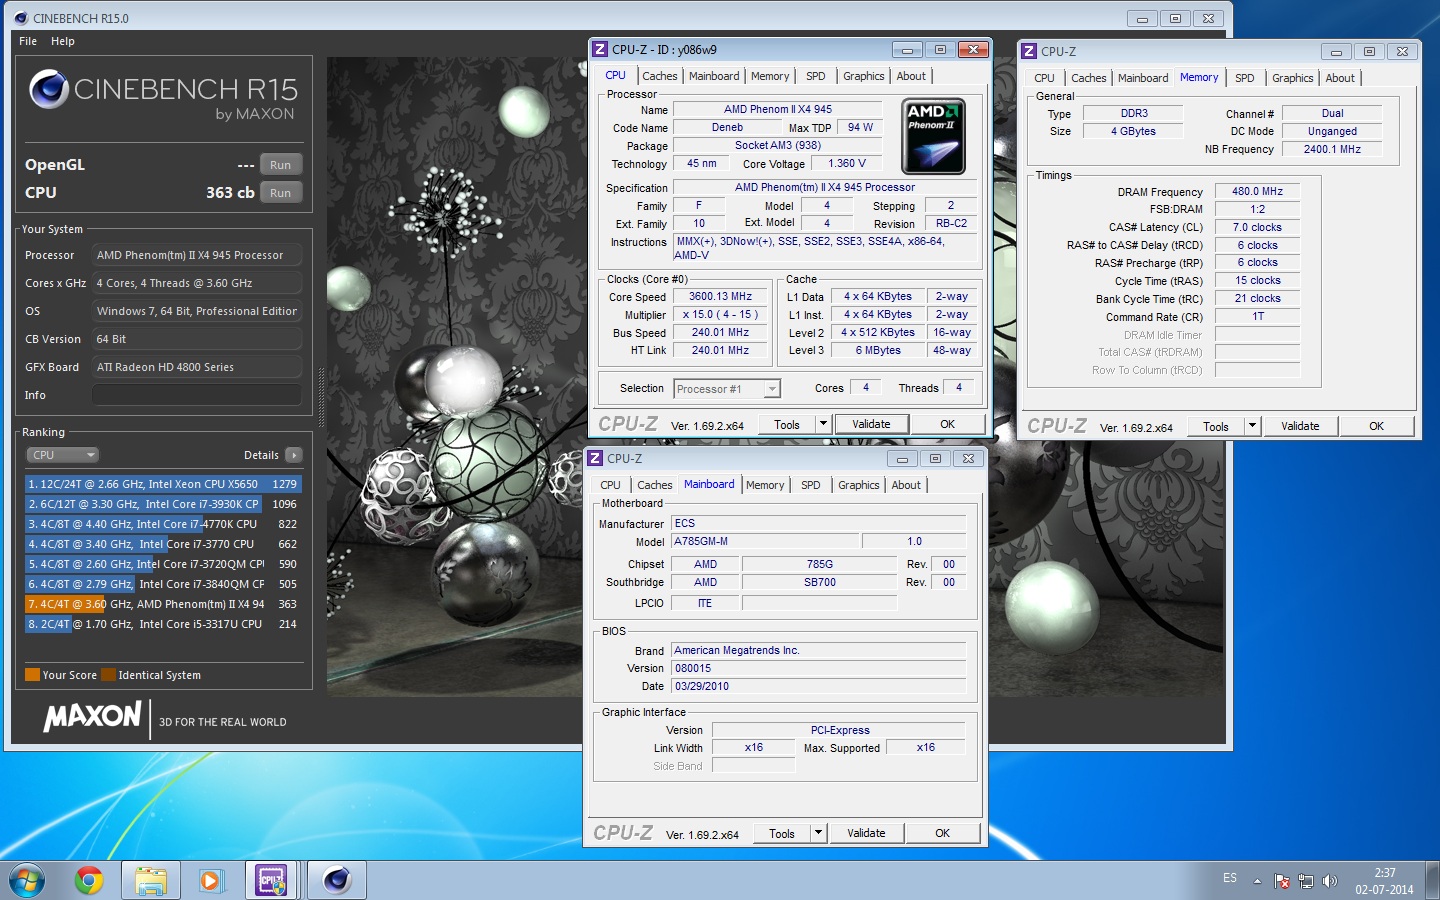Launch Google Chrome from taskbar
The image size is (1440, 900).
click(89, 880)
